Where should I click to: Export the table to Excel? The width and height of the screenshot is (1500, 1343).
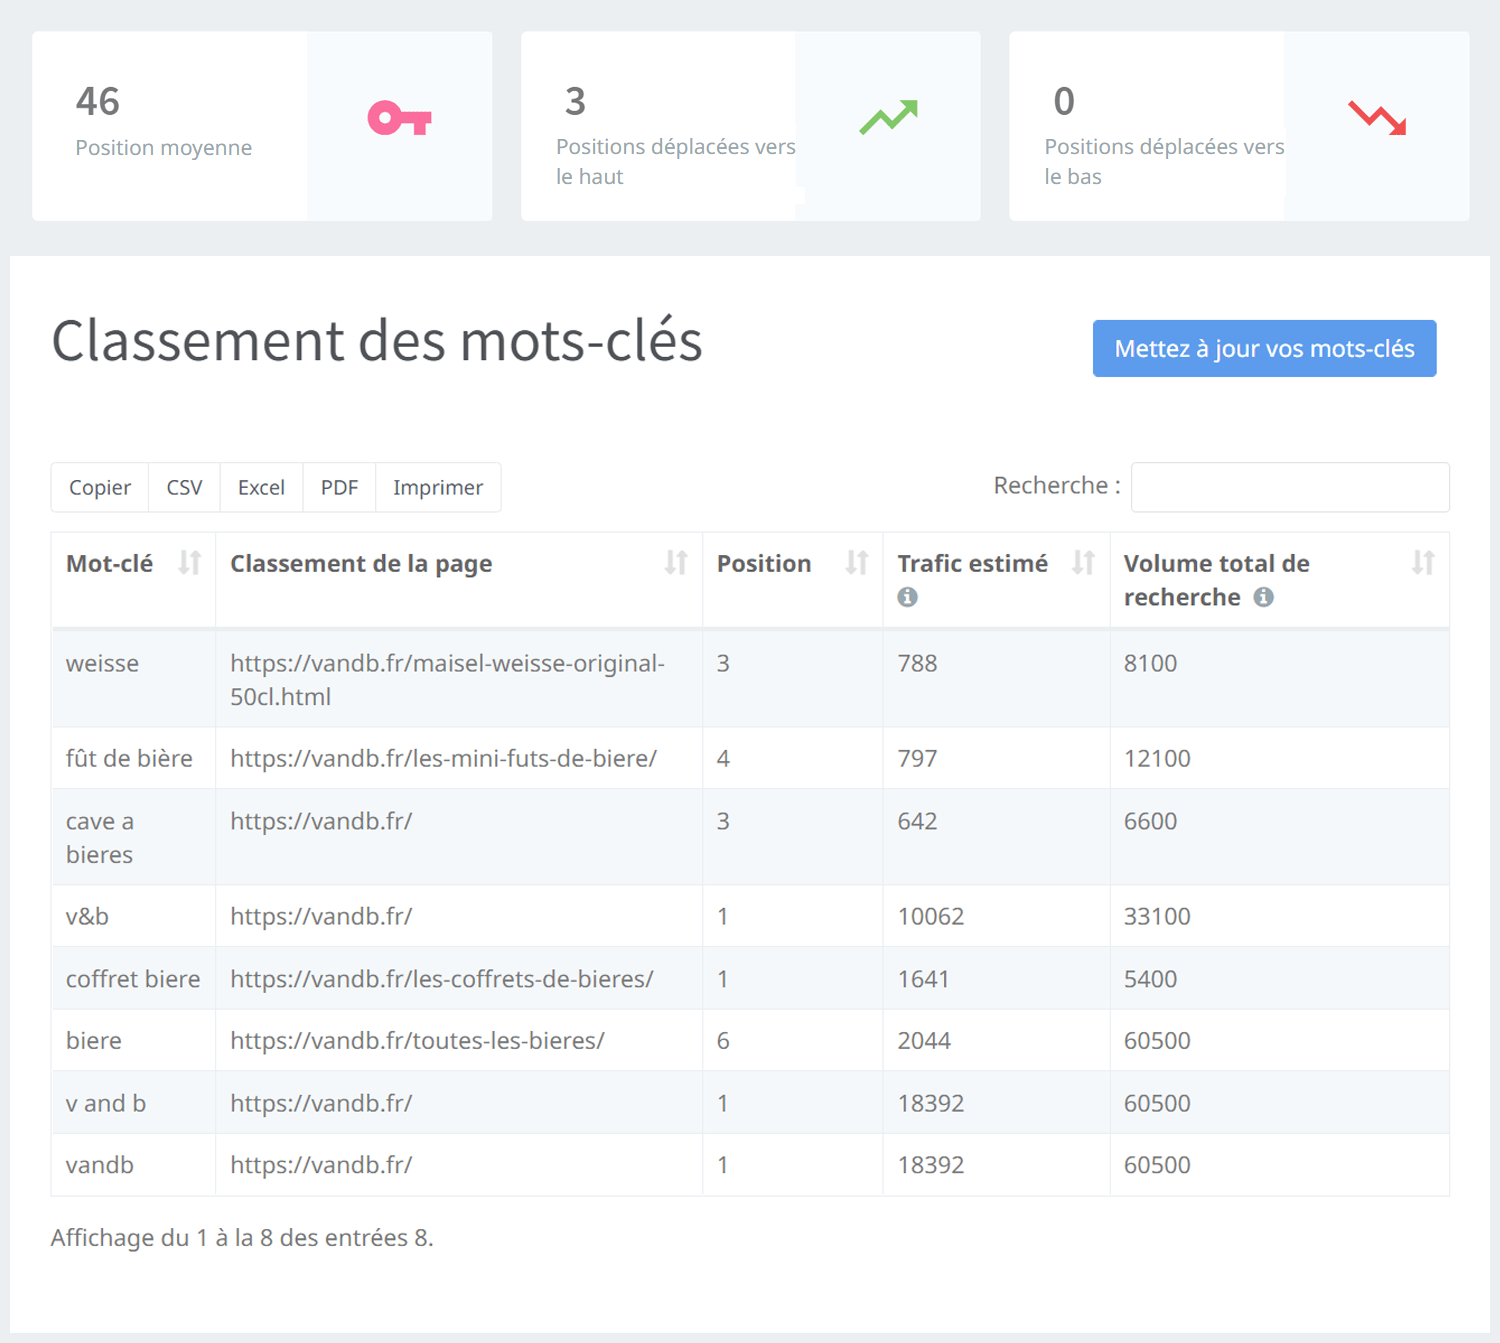(x=261, y=487)
